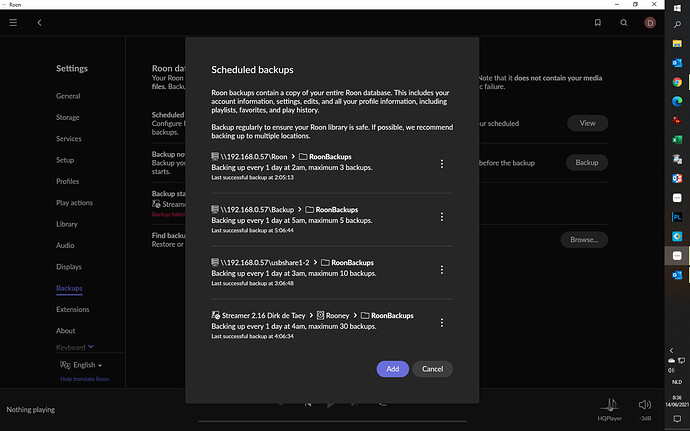Screen dimensions: 690x431
Task: Open the hamburger navigation menu
Action: tap(13, 22)
